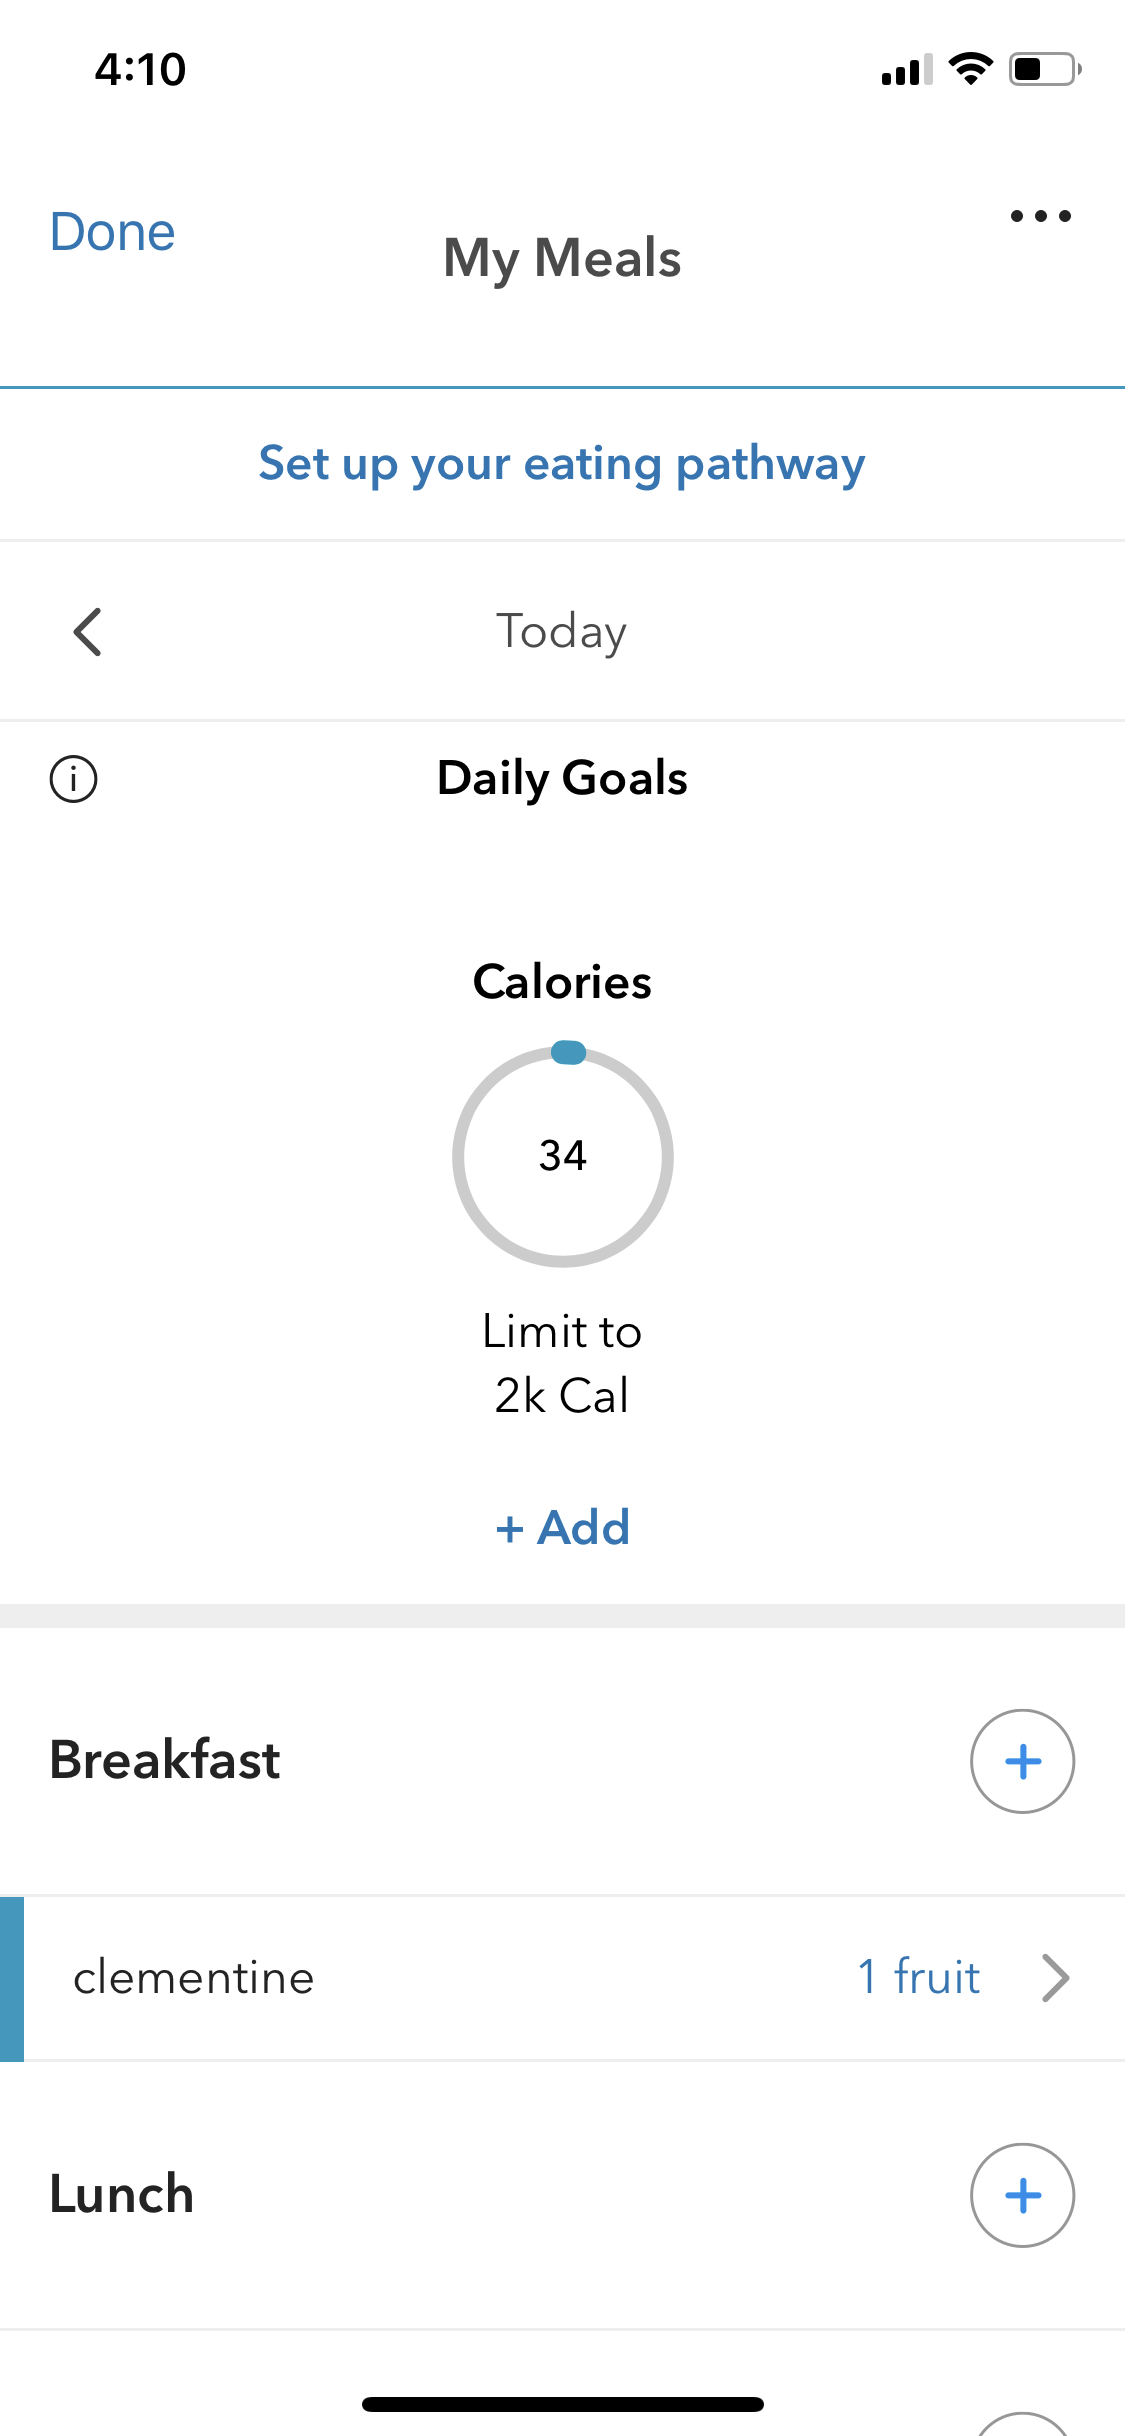Open the clementine food item
Screen dimensions: 1125x2436
tap(194, 1977)
